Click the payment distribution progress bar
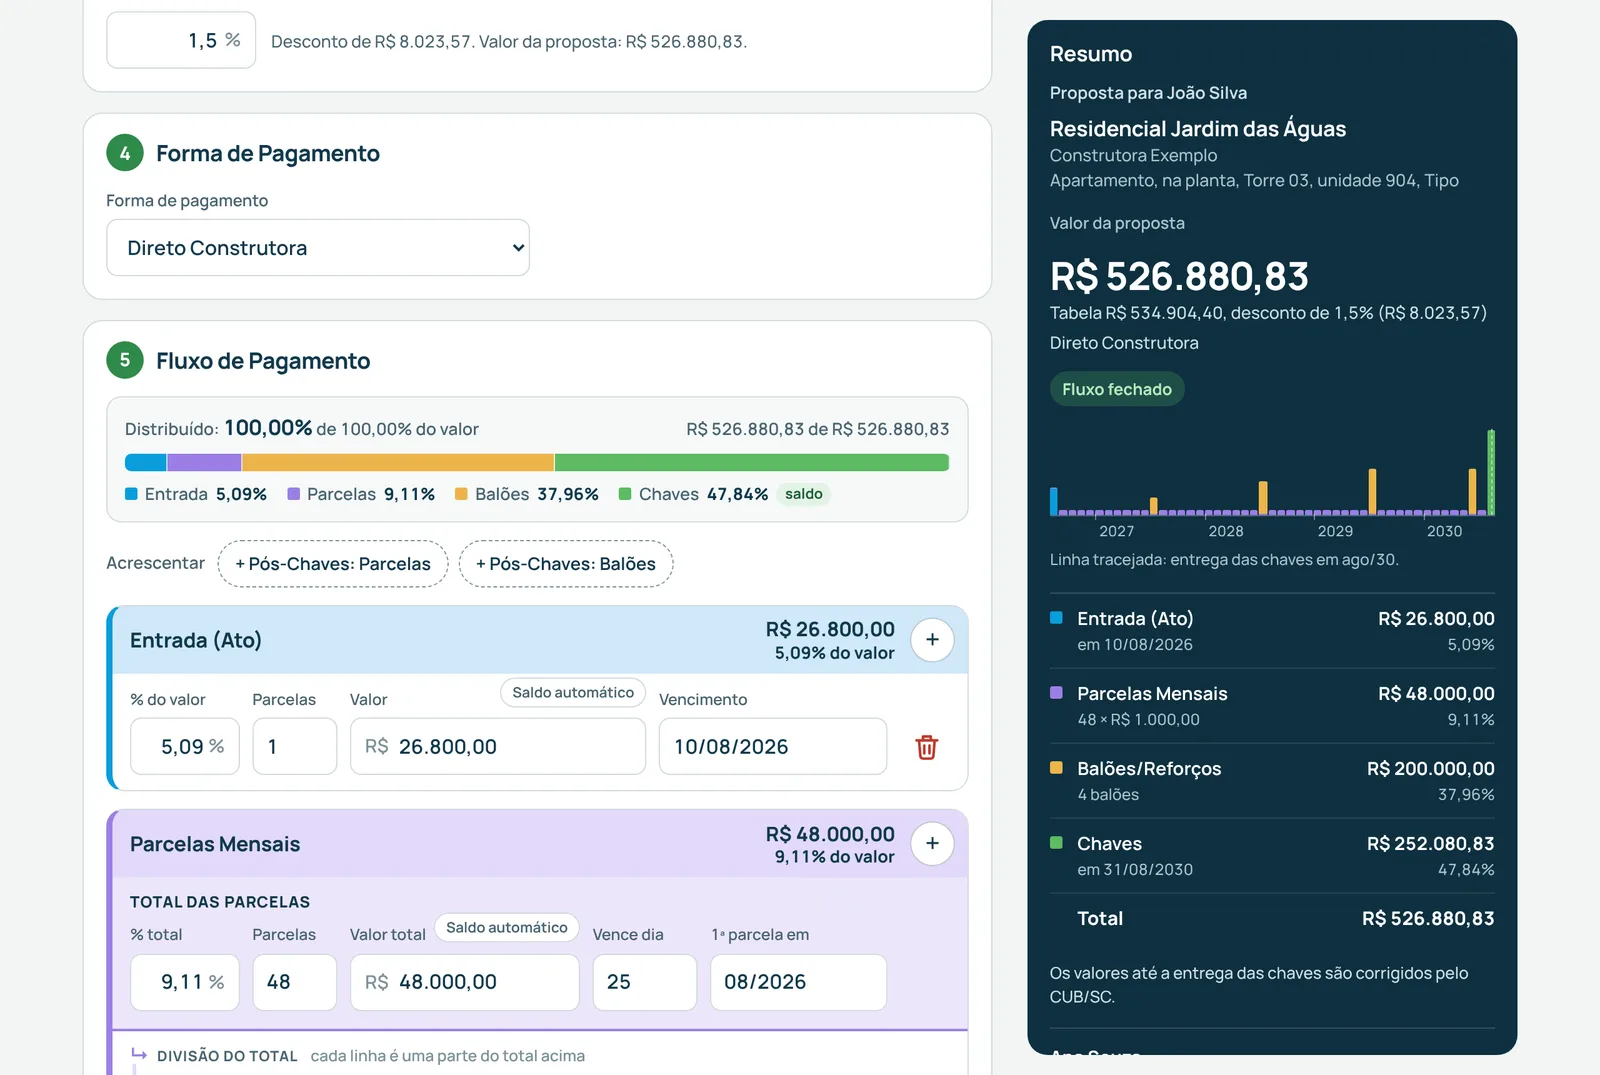The height and width of the screenshot is (1075, 1600). click(537, 462)
